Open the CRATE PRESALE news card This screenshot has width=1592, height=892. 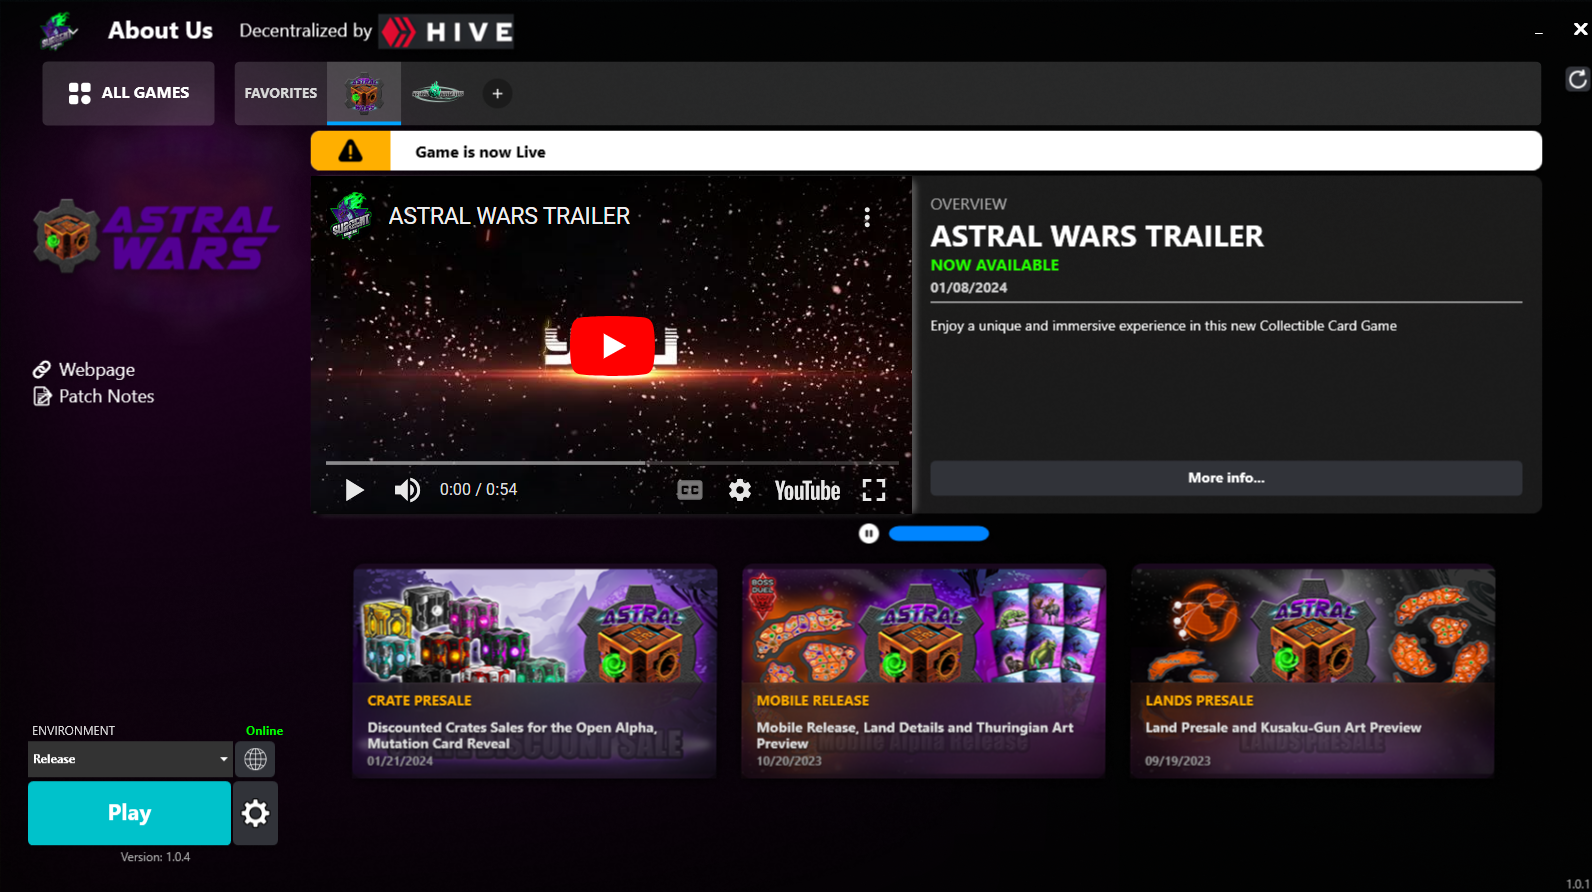pyautogui.click(x=535, y=673)
